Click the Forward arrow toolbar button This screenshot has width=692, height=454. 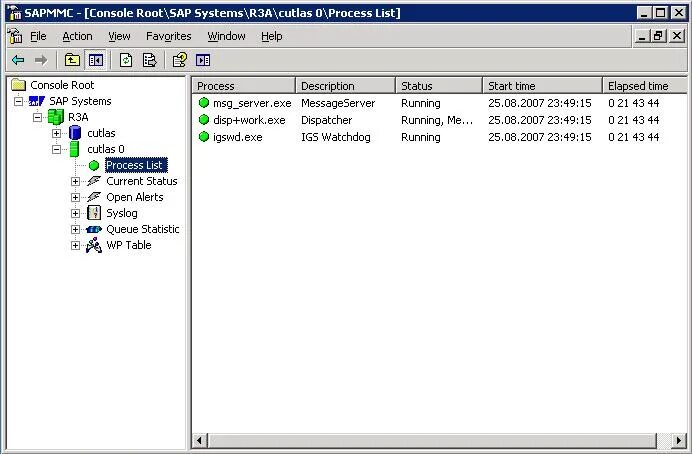point(41,60)
